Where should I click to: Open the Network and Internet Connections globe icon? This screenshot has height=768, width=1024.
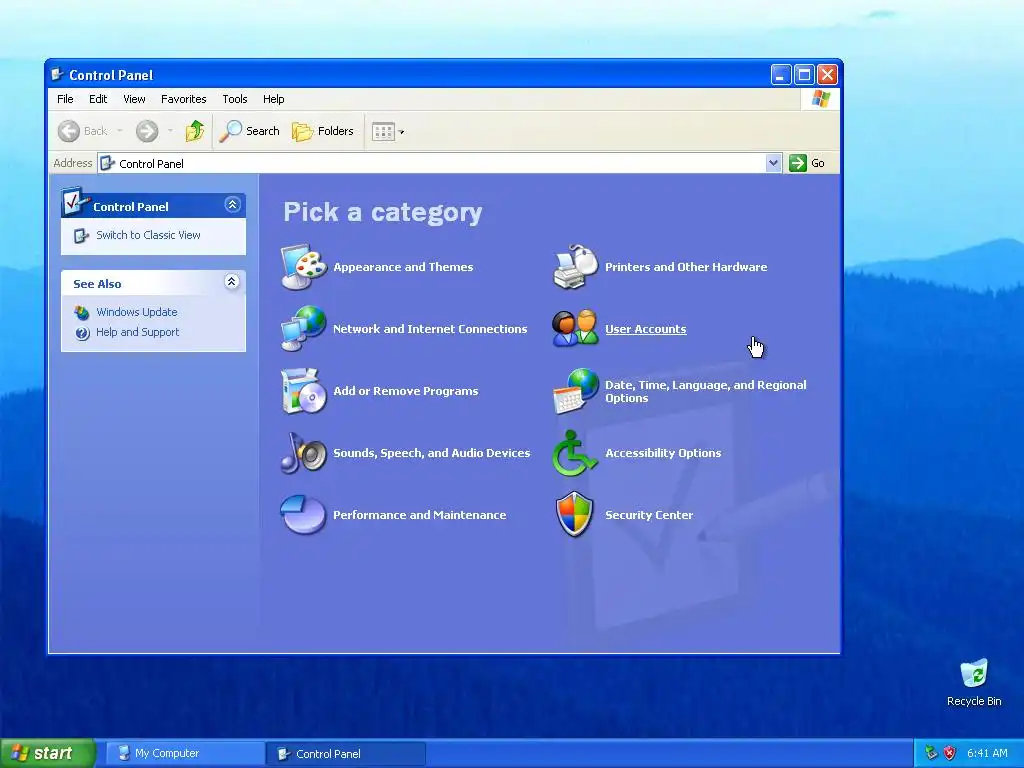[304, 328]
